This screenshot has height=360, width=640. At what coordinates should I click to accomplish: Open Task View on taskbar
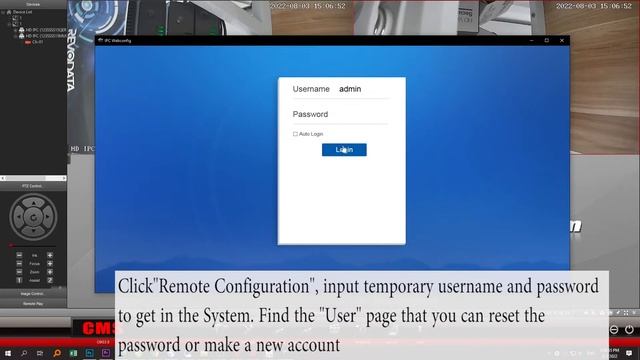(40, 353)
